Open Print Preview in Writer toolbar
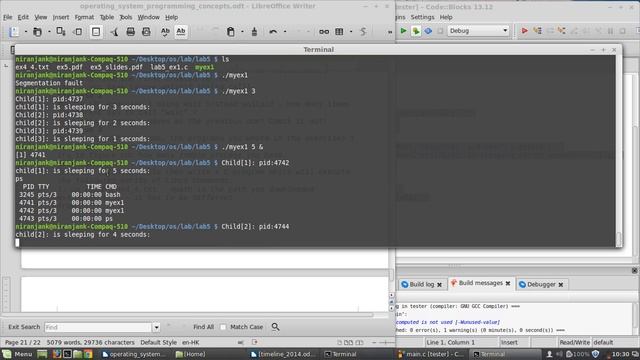640x360 pixels. click(x=146, y=31)
